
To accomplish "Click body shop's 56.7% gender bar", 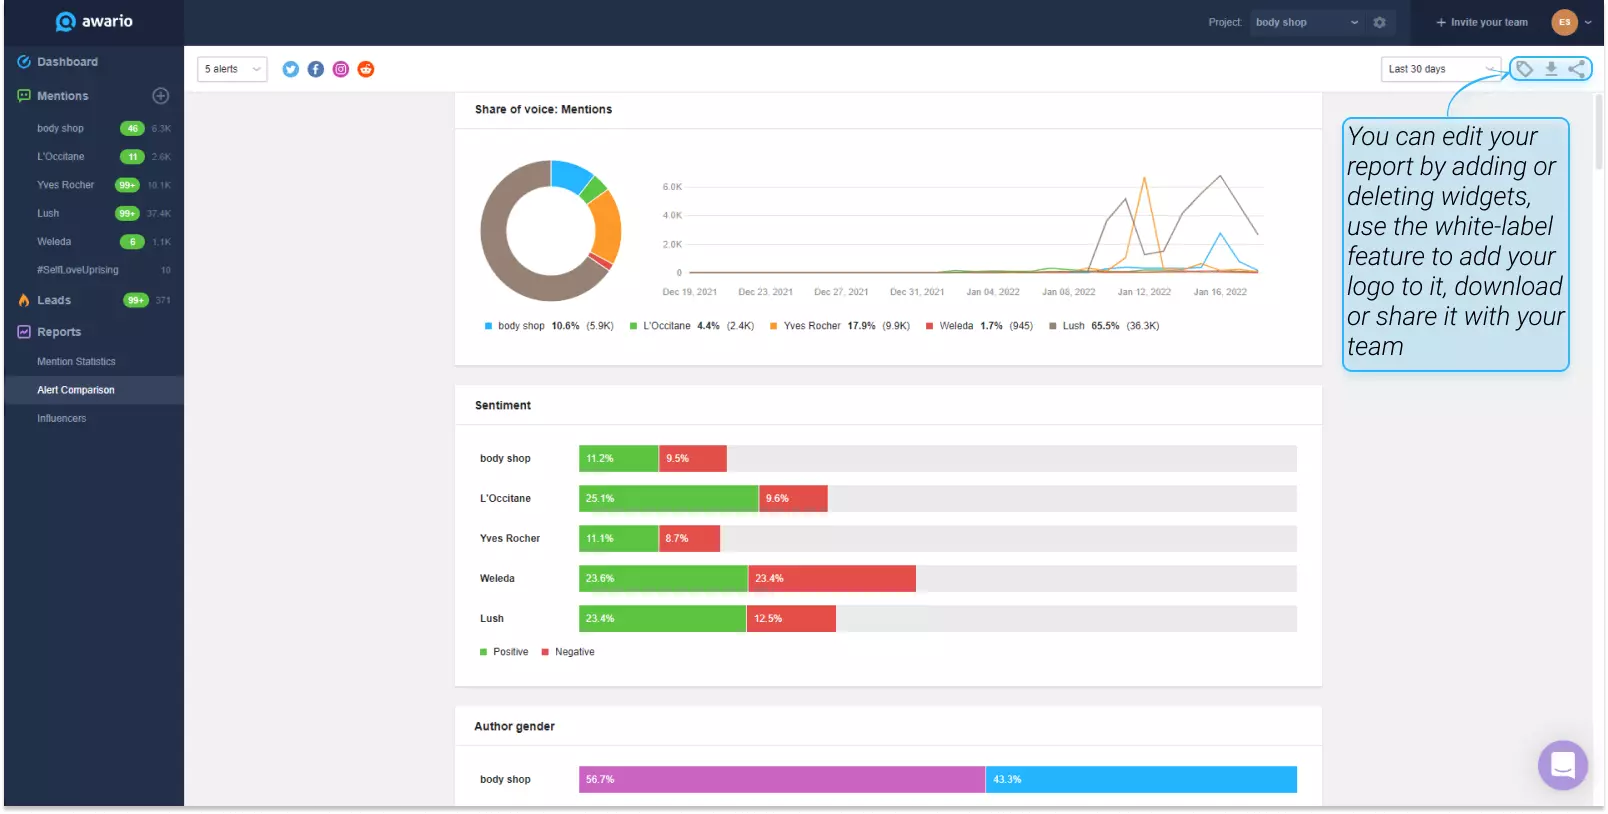I will pos(782,779).
